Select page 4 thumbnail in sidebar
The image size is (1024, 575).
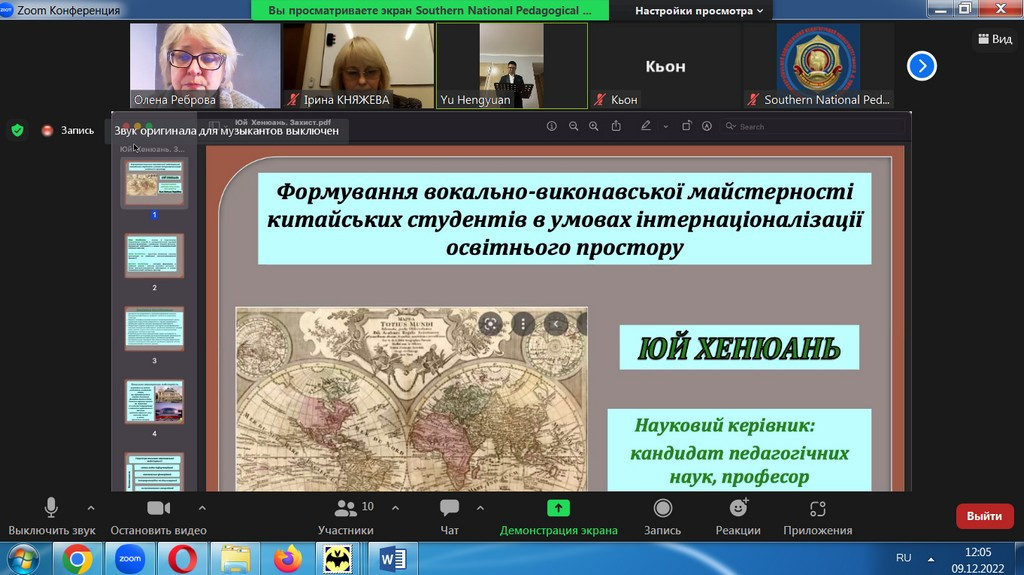coord(155,402)
